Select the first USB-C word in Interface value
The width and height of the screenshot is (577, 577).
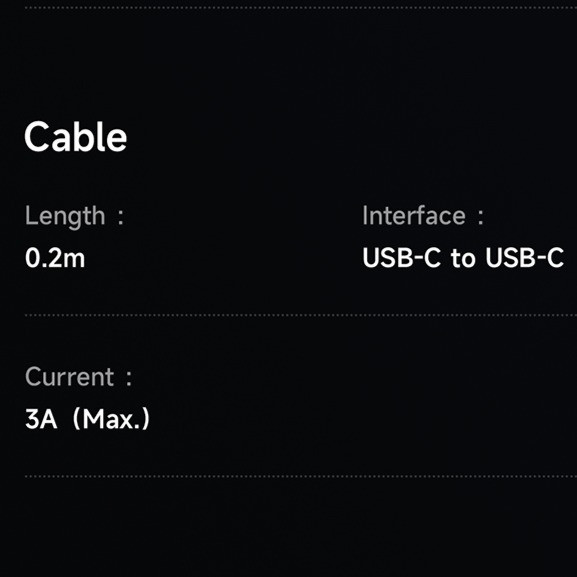[x=401, y=258]
